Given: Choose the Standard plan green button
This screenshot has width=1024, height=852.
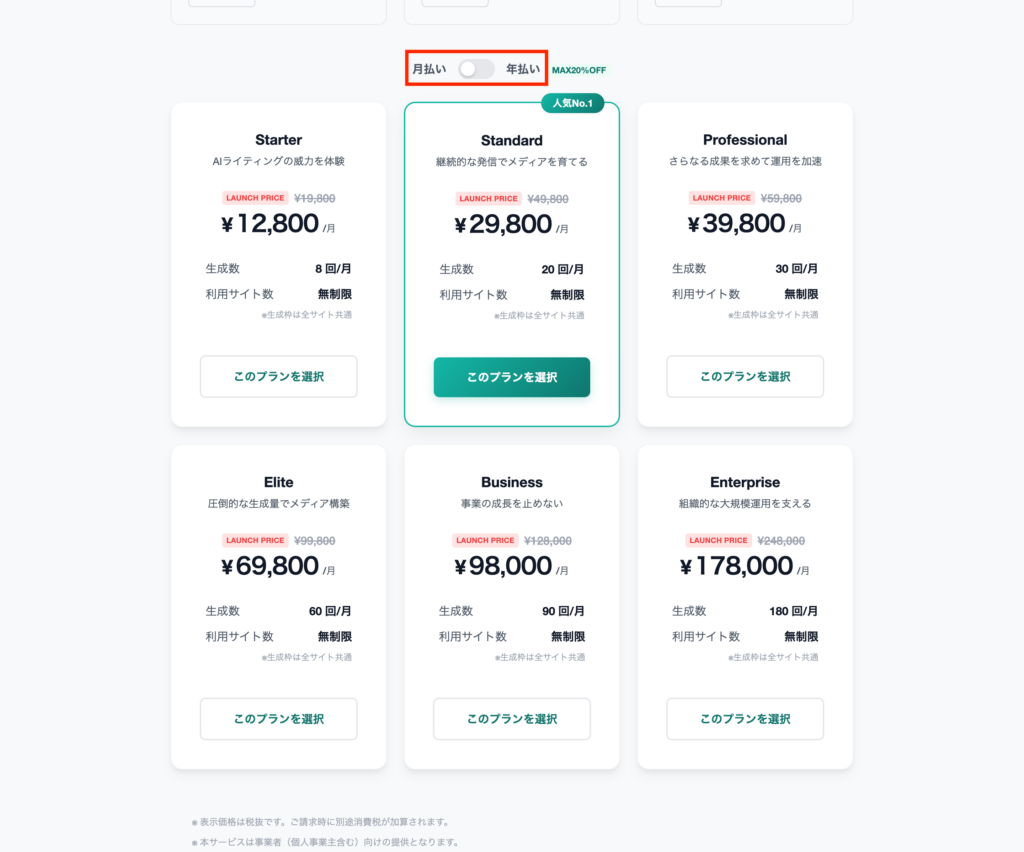Looking at the screenshot, I should coord(512,377).
